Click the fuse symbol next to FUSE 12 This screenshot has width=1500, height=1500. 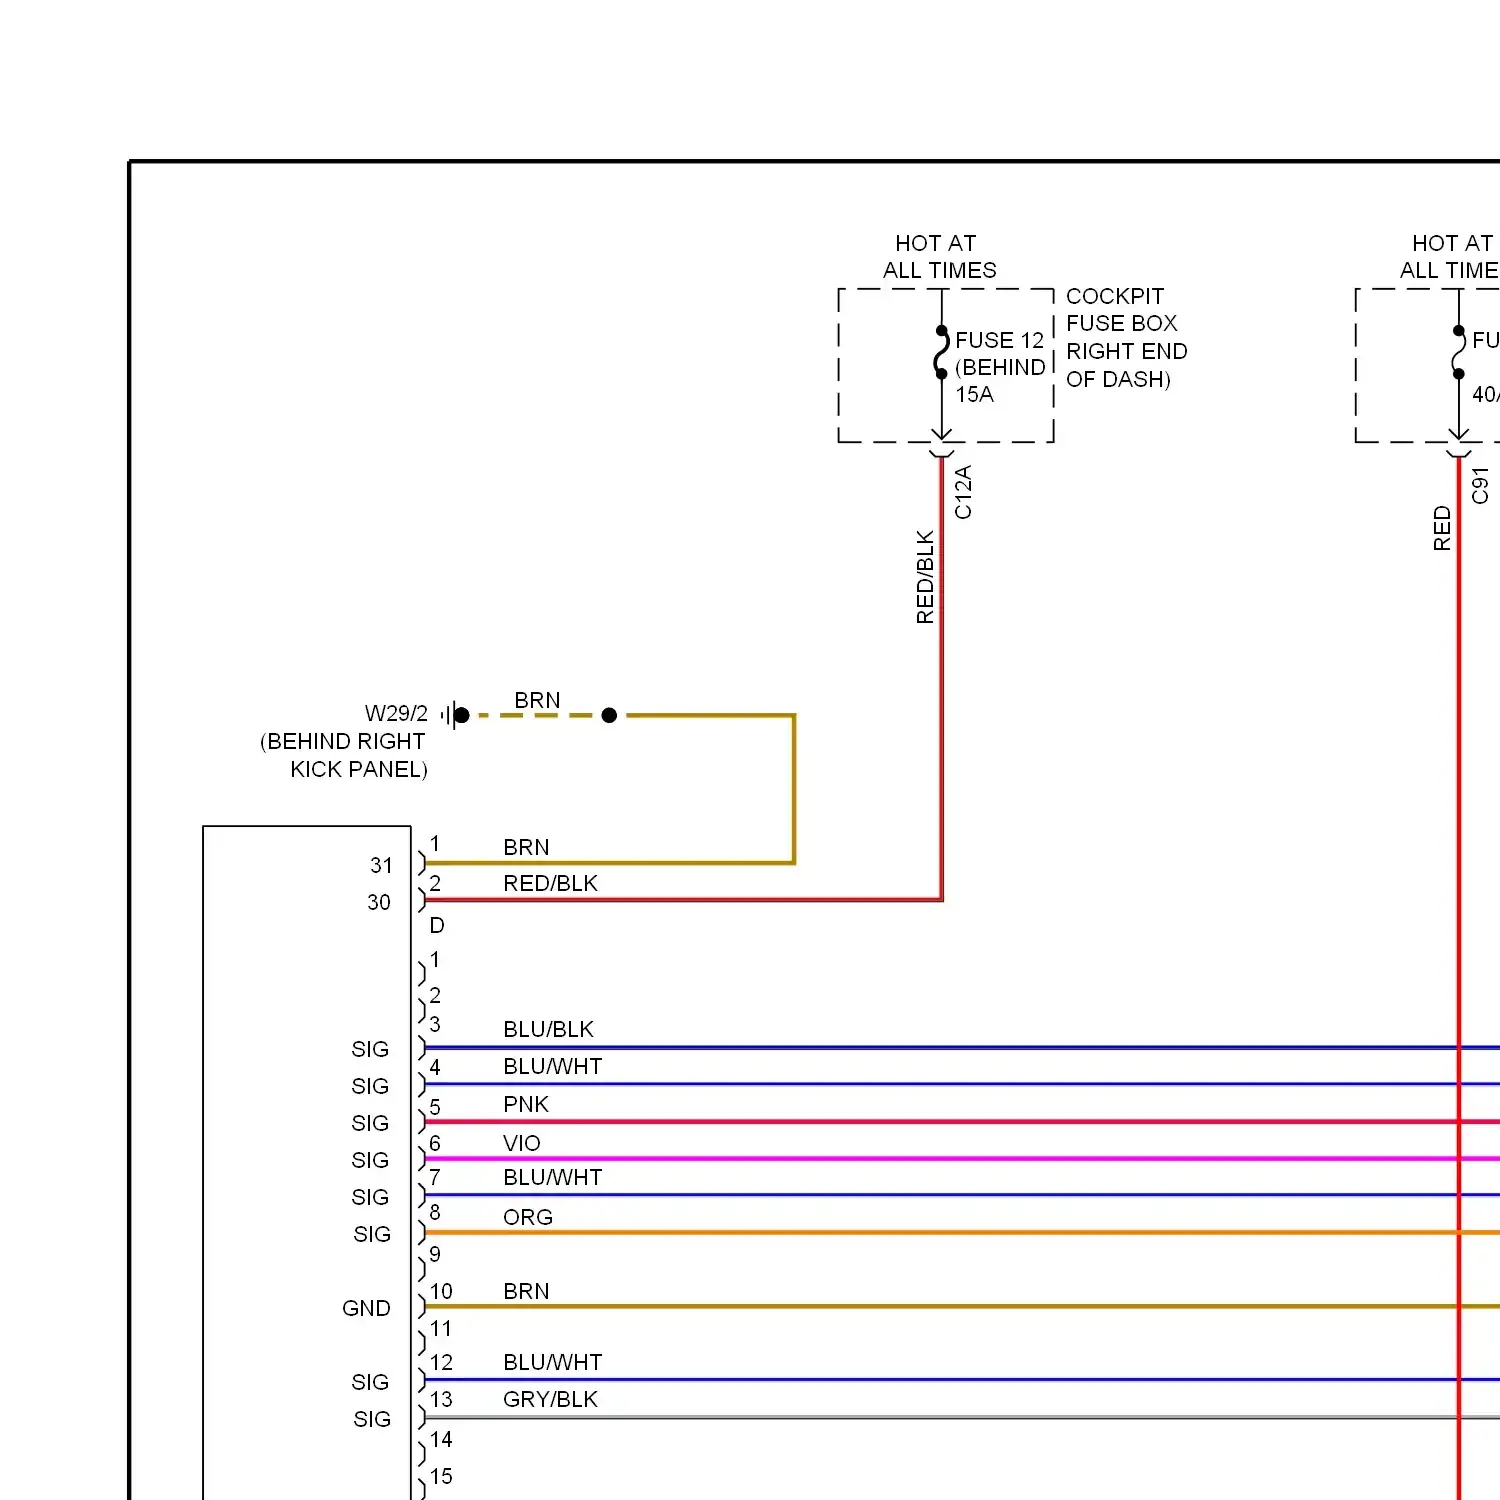pyautogui.click(x=941, y=352)
